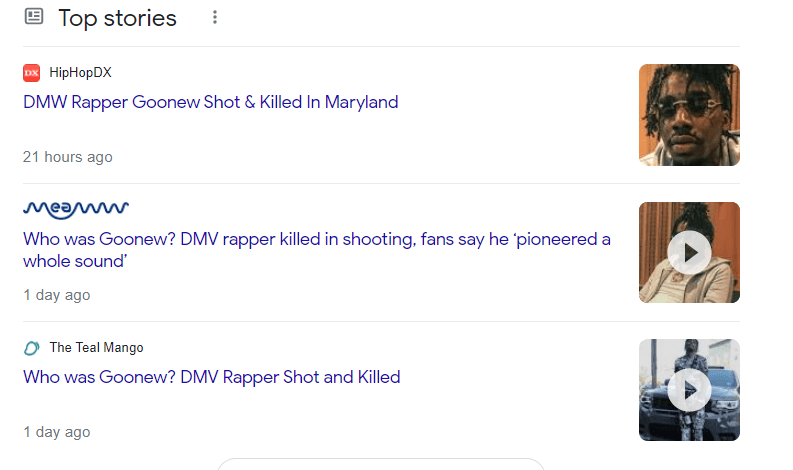Open the 'pioneered a whole sound' article
The image size is (793, 470).
[316, 250]
